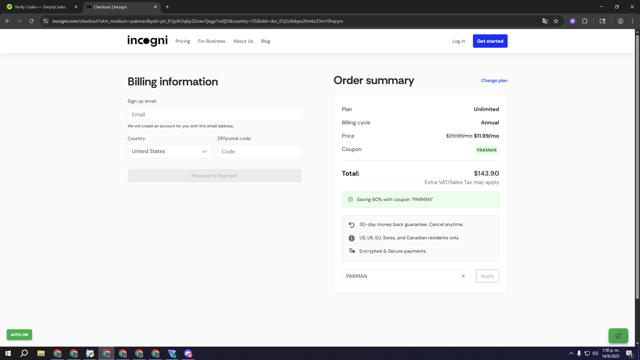Focus the Sign up Email field
The height and width of the screenshot is (360, 640).
(214, 115)
